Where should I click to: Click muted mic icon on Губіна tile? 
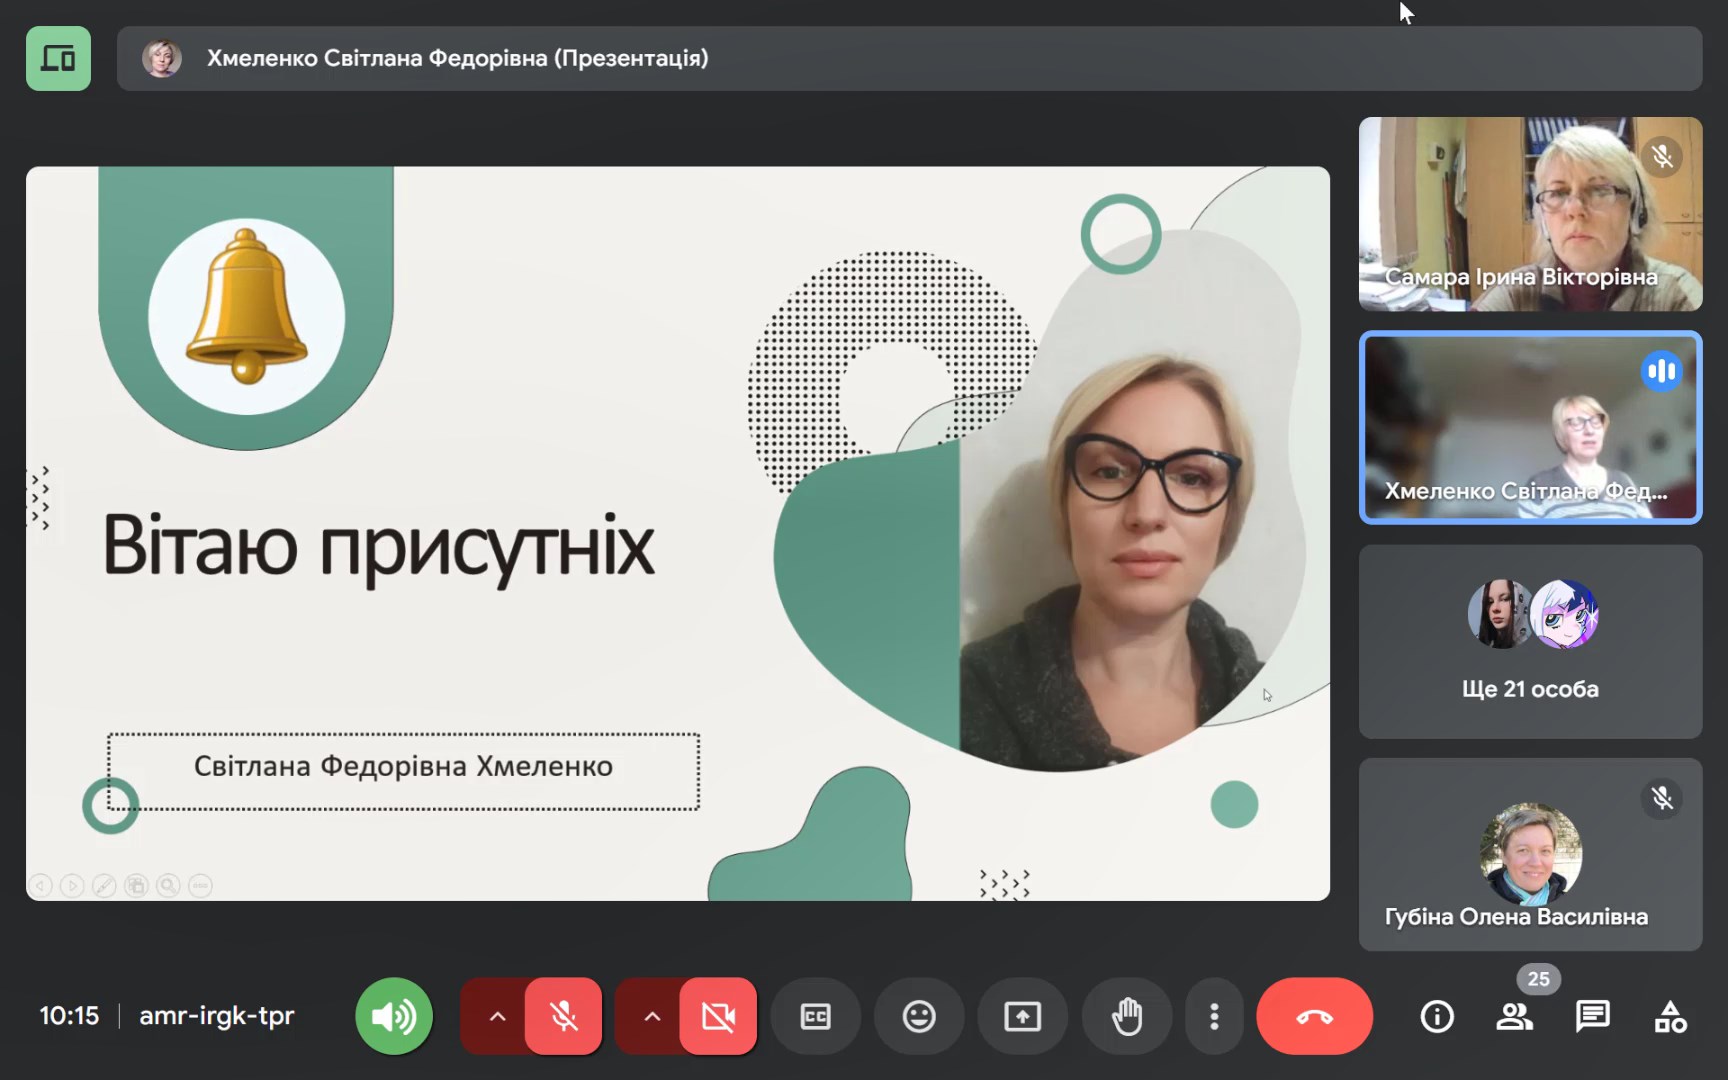click(1662, 798)
